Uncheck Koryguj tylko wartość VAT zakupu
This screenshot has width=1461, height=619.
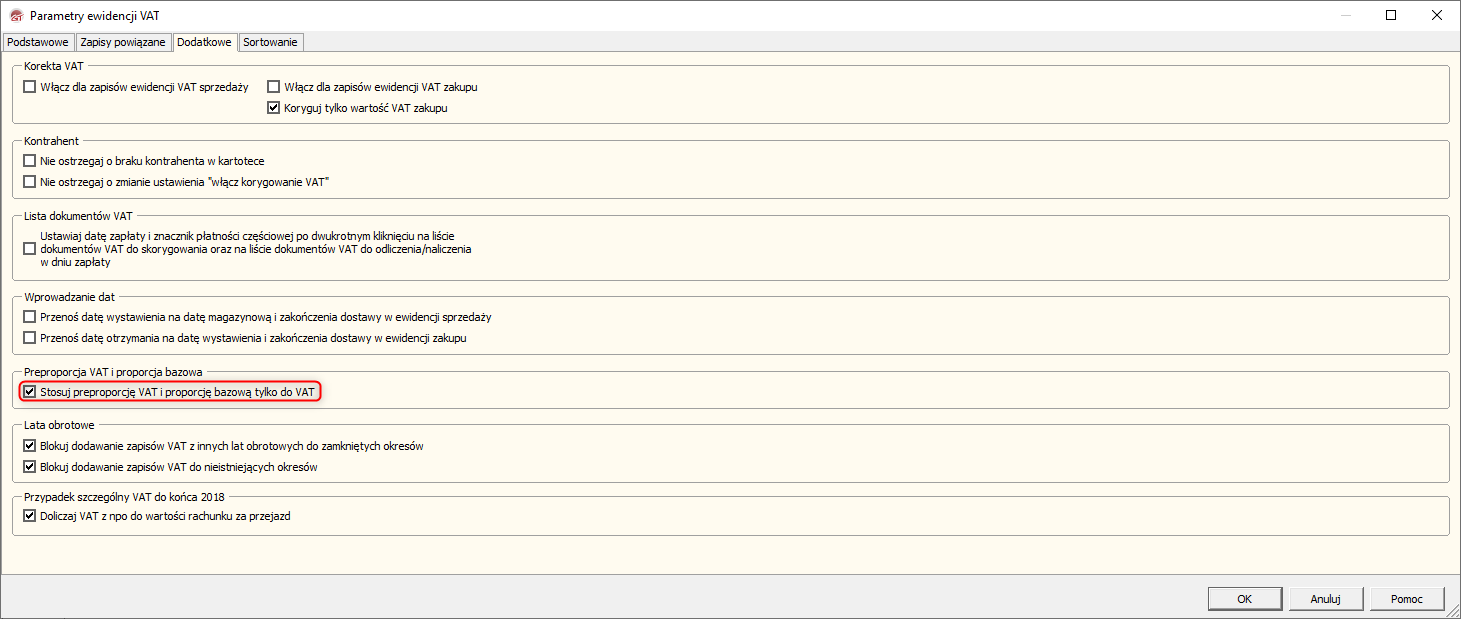[x=273, y=108]
